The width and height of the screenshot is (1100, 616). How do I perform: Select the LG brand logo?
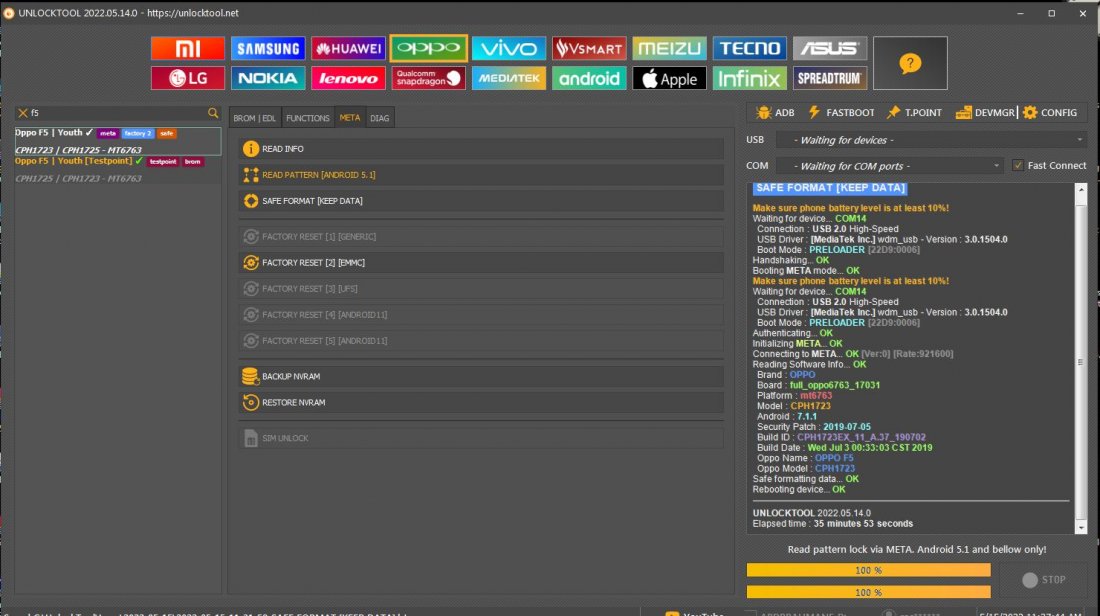pyautogui.click(x=187, y=78)
